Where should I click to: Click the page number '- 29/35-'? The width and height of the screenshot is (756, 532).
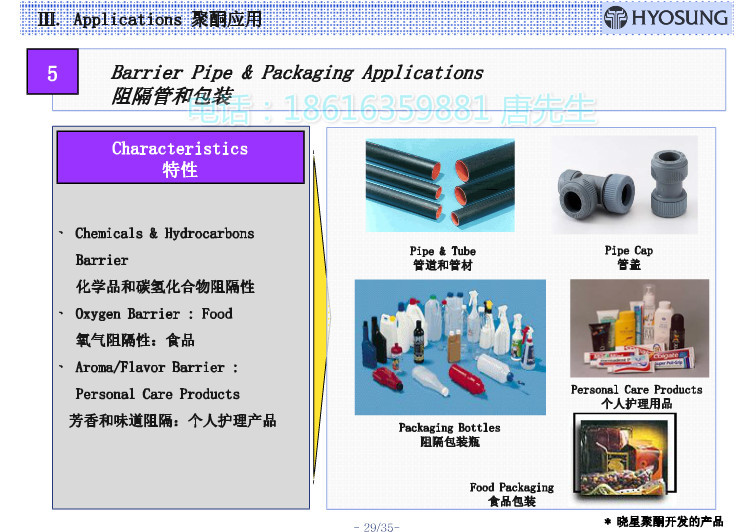click(x=377, y=527)
